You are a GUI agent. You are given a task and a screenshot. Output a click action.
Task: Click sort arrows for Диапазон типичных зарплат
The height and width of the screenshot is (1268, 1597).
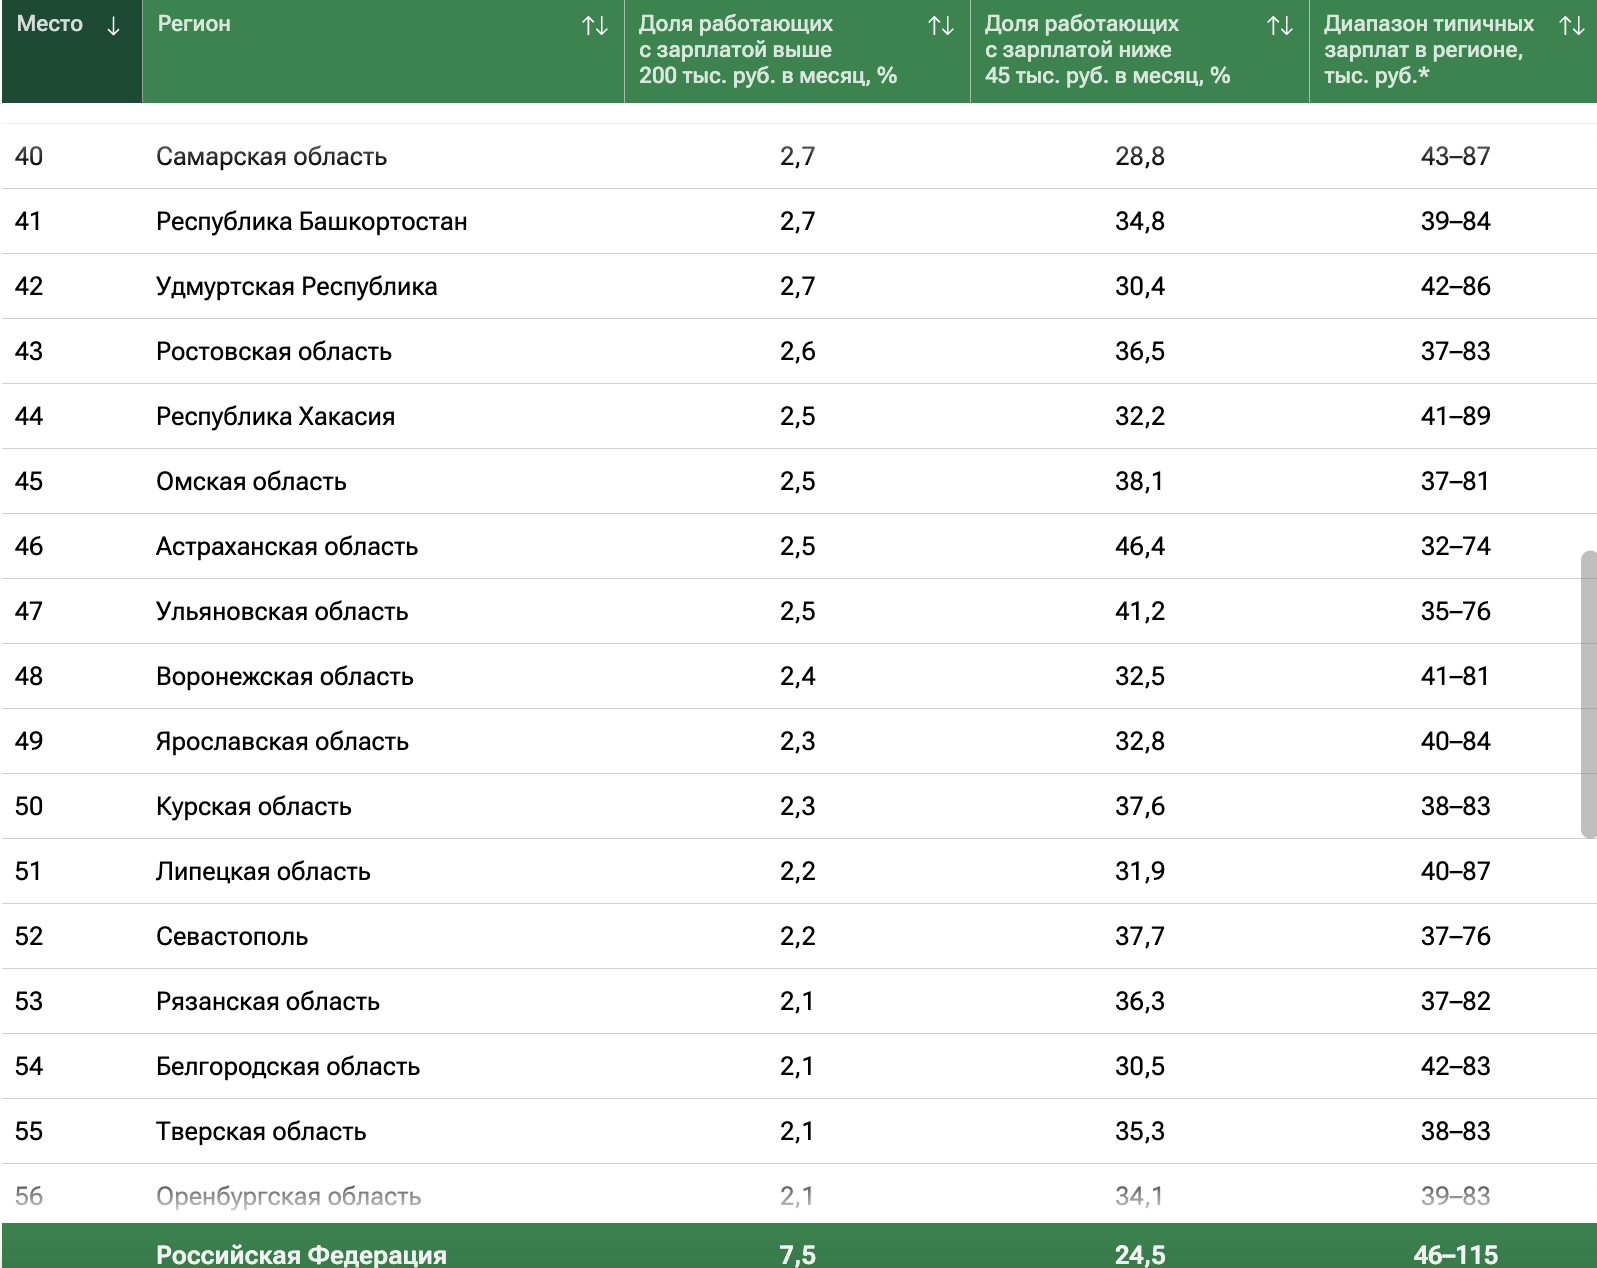[x=1571, y=26]
